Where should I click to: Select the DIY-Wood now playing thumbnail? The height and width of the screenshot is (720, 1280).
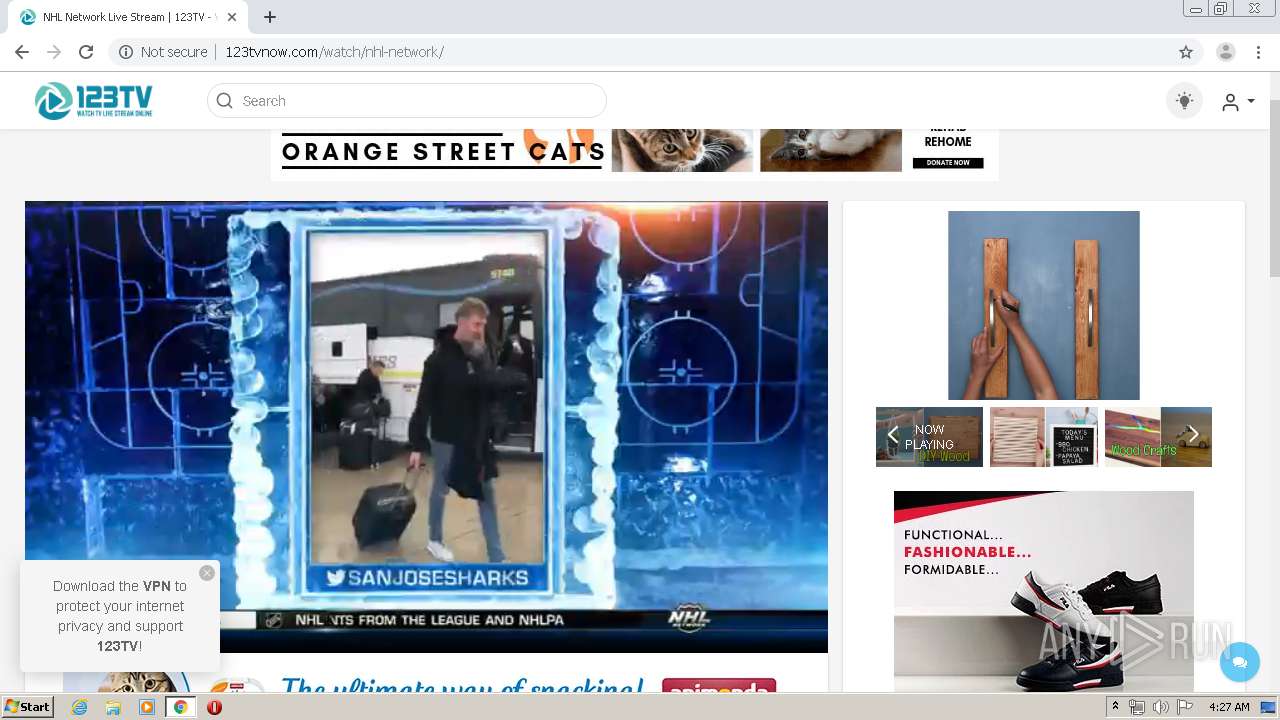point(929,437)
